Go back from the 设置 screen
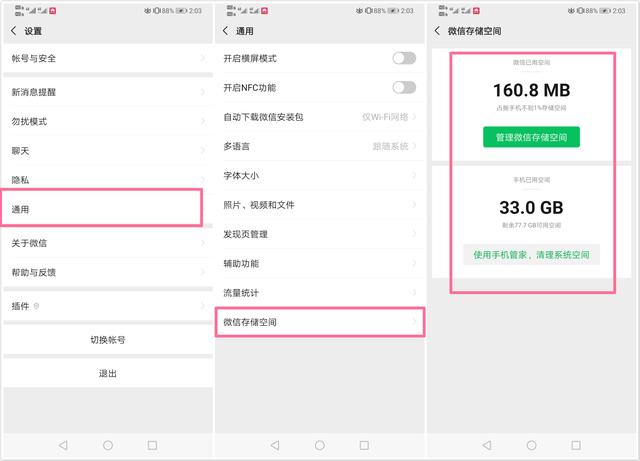Viewport: 640px width, 461px height. 13,31
